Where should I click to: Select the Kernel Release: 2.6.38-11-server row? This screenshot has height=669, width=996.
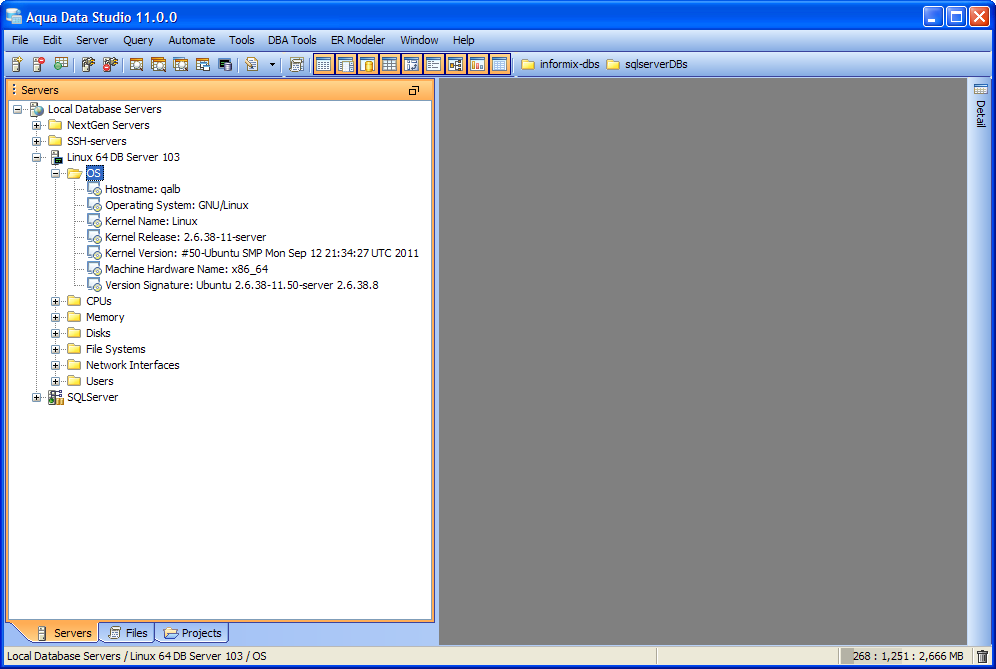(x=185, y=237)
